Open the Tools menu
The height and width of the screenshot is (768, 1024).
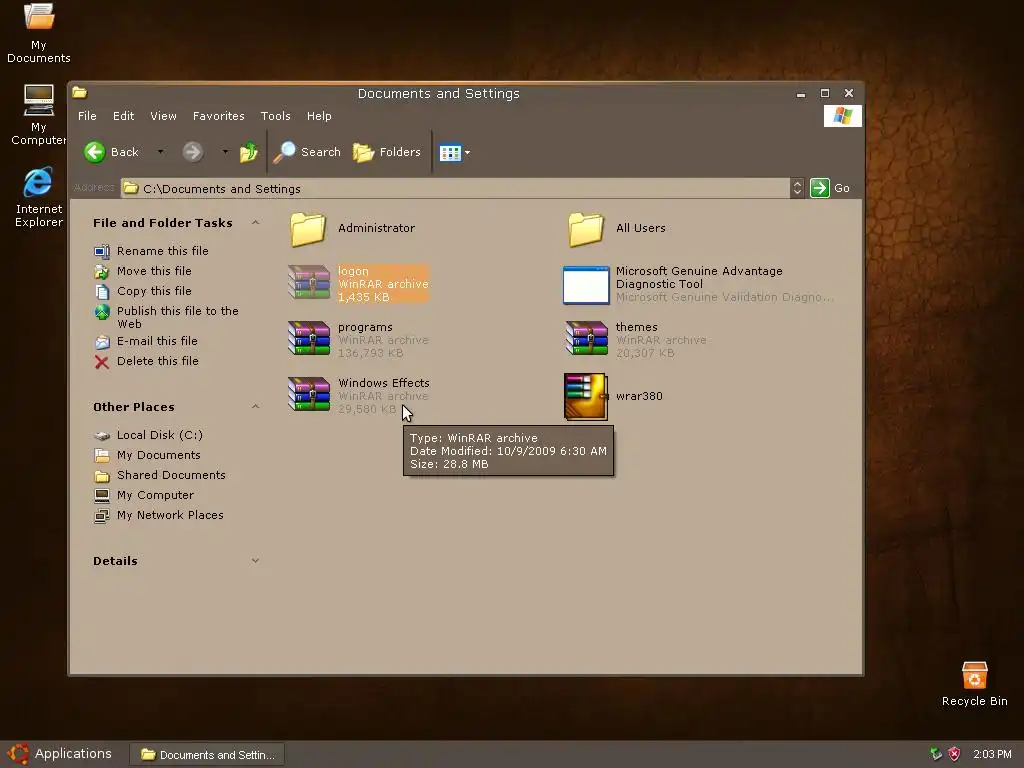point(275,116)
